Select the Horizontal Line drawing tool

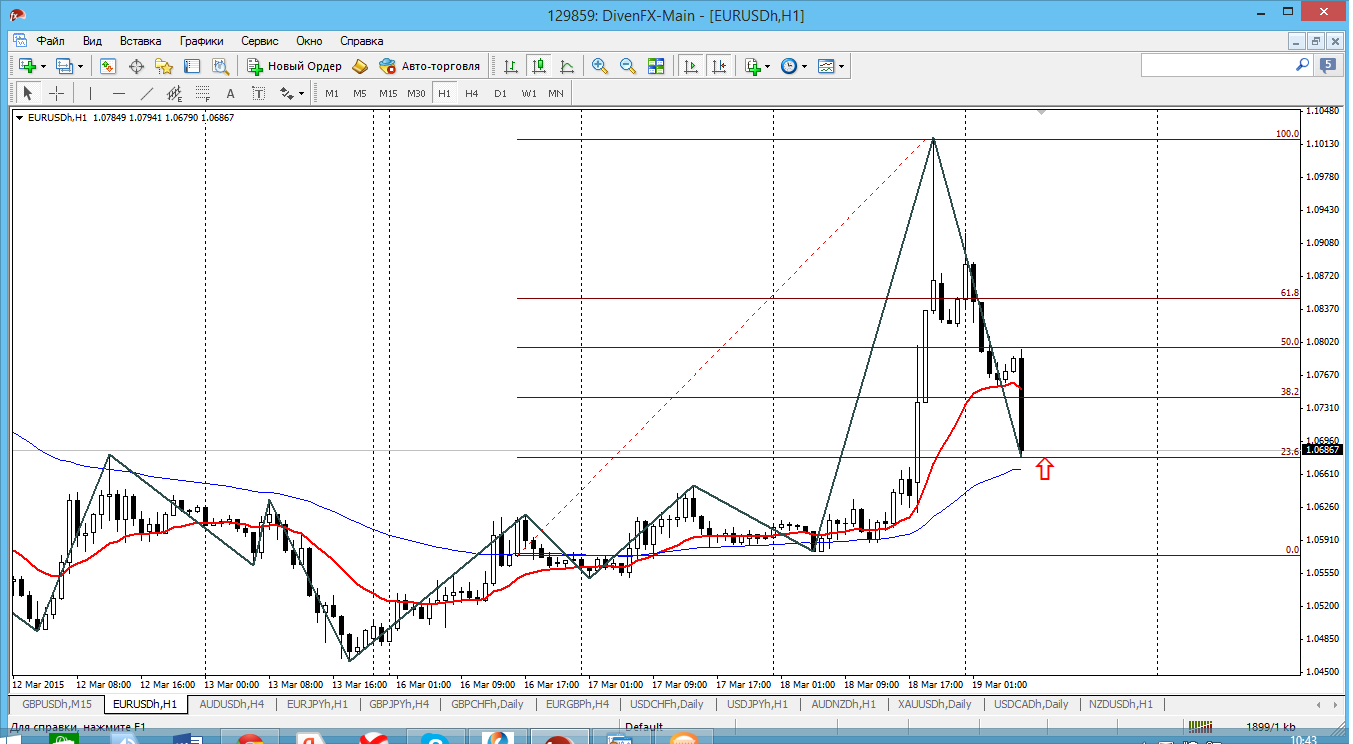(119, 93)
